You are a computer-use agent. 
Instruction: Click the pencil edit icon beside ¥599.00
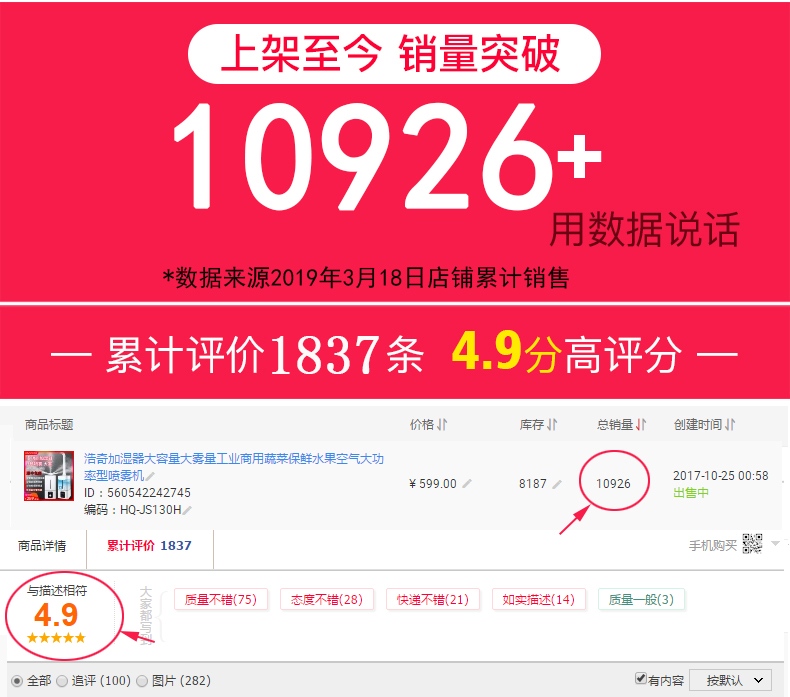click(467, 484)
